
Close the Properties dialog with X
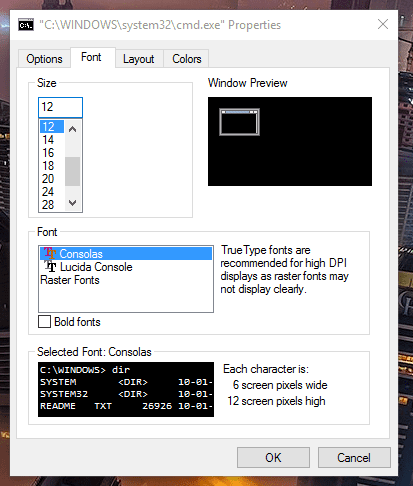click(383, 24)
